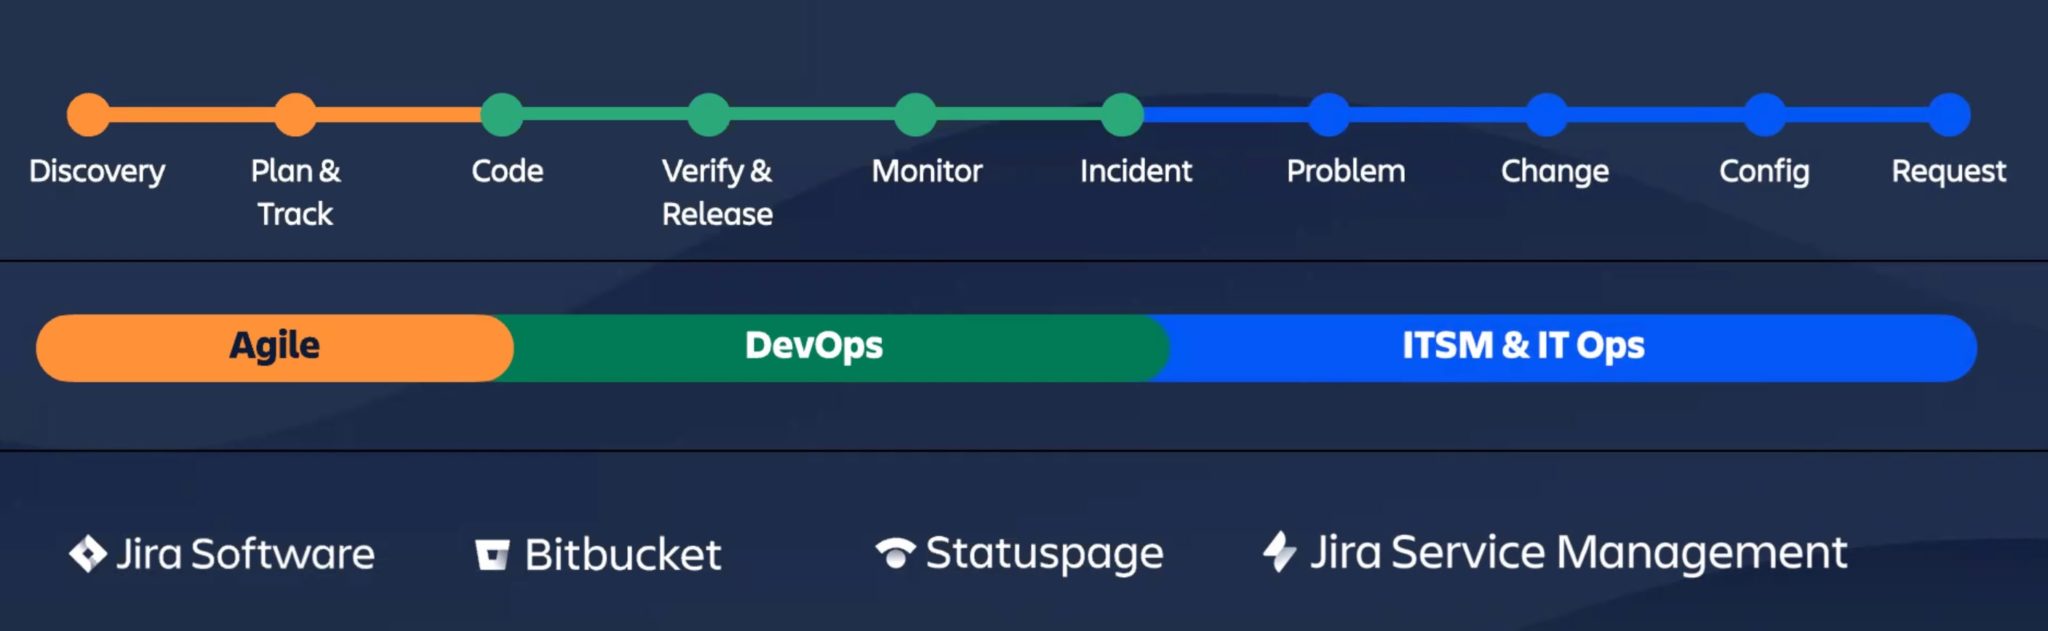Select the orange Agile segment
This screenshot has height=631, width=2048.
275,348
